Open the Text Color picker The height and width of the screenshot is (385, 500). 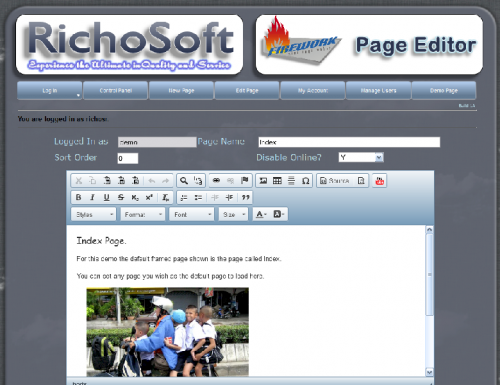[261, 214]
